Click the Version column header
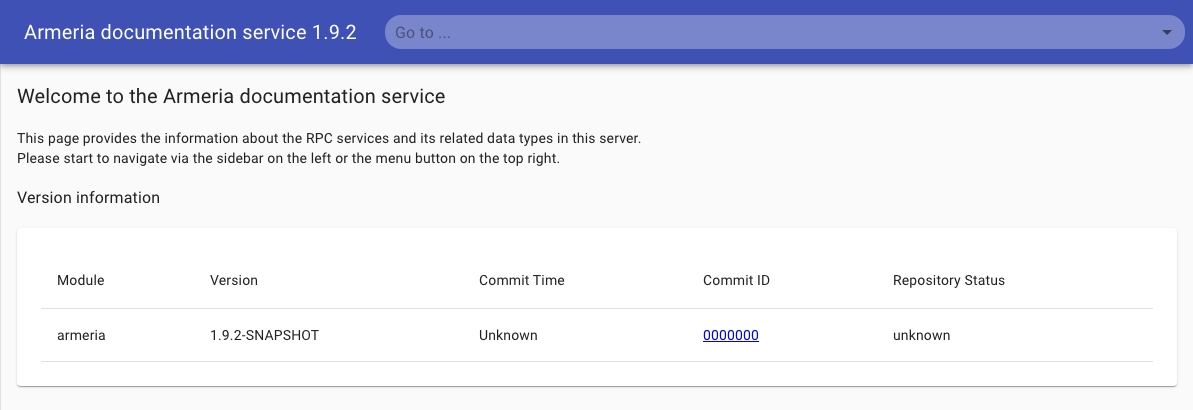 coord(233,280)
